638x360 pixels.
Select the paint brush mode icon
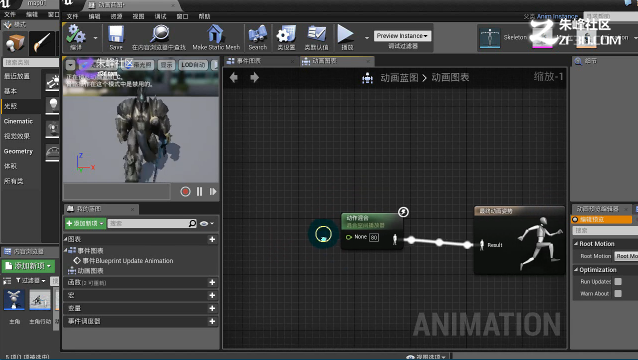(42, 43)
